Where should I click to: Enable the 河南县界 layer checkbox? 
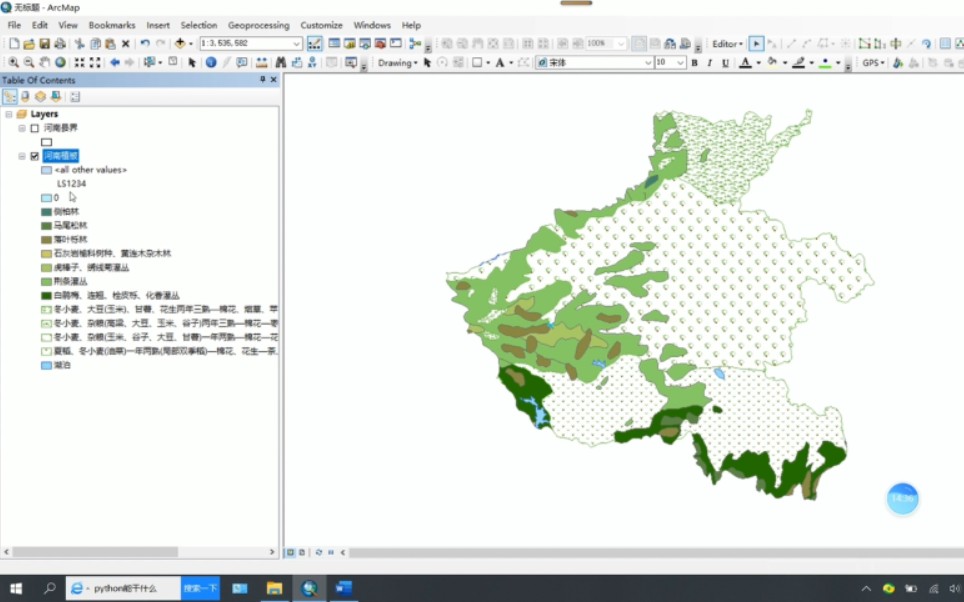coord(34,129)
